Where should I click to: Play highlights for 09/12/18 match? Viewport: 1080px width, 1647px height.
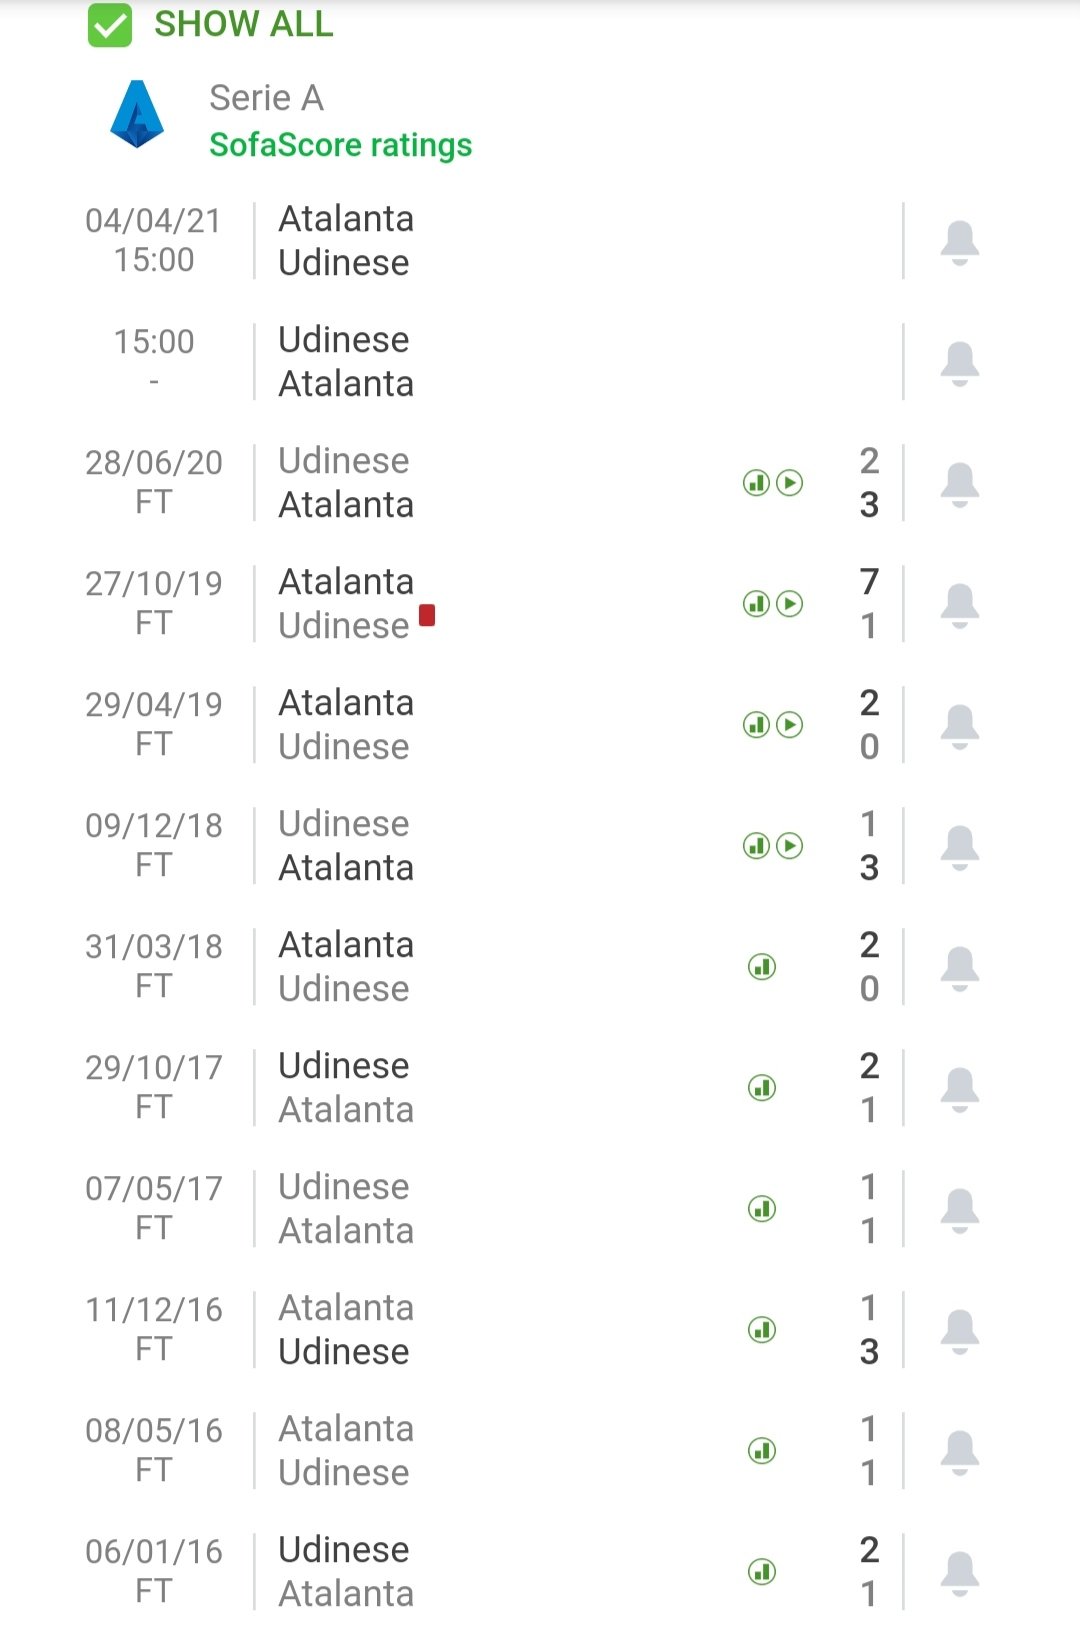pos(790,846)
